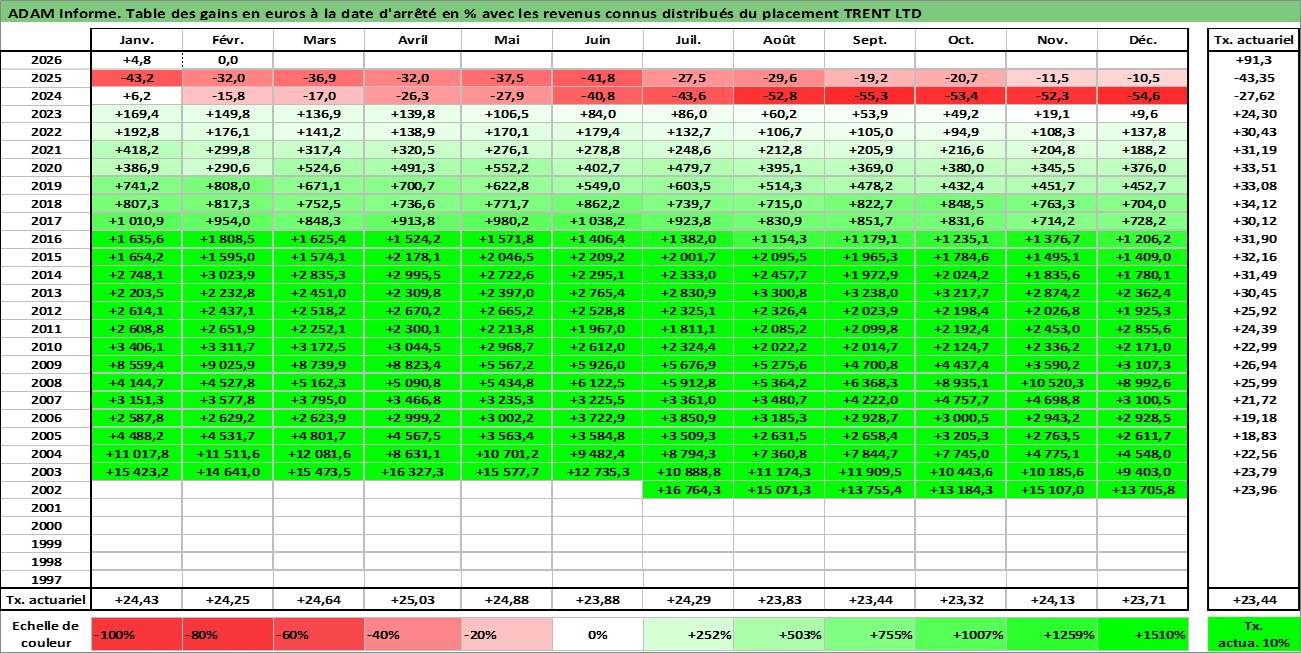Image resolution: width=1301 pixels, height=653 pixels.
Task: Select the '+1 808,5' February 2016 cell
Action: pyautogui.click(x=227, y=239)
